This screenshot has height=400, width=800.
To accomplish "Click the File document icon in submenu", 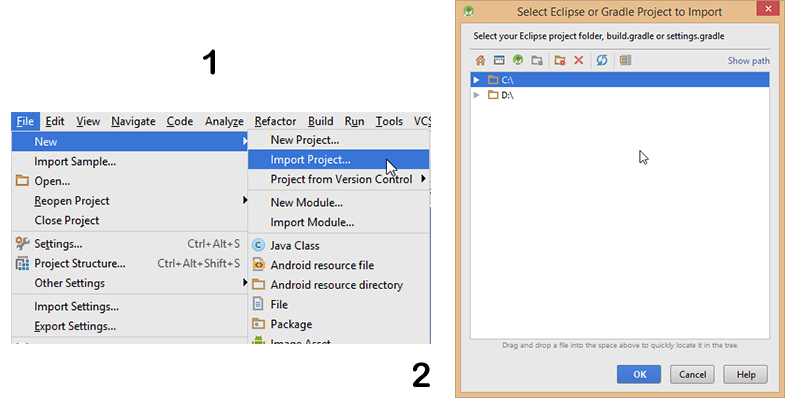I will [258, 305].
